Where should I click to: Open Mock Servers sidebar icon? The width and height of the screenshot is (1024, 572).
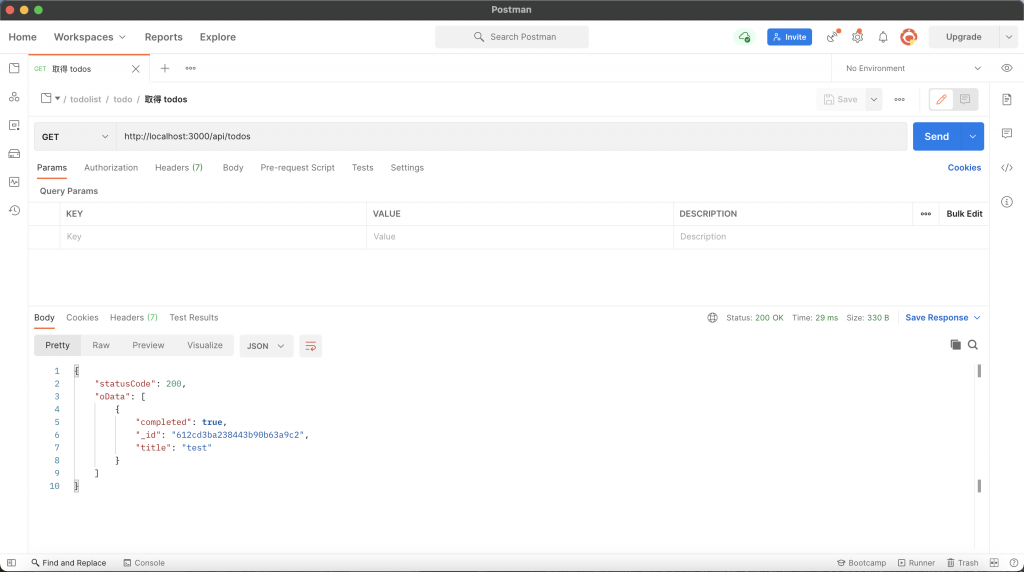pos(14,153)
